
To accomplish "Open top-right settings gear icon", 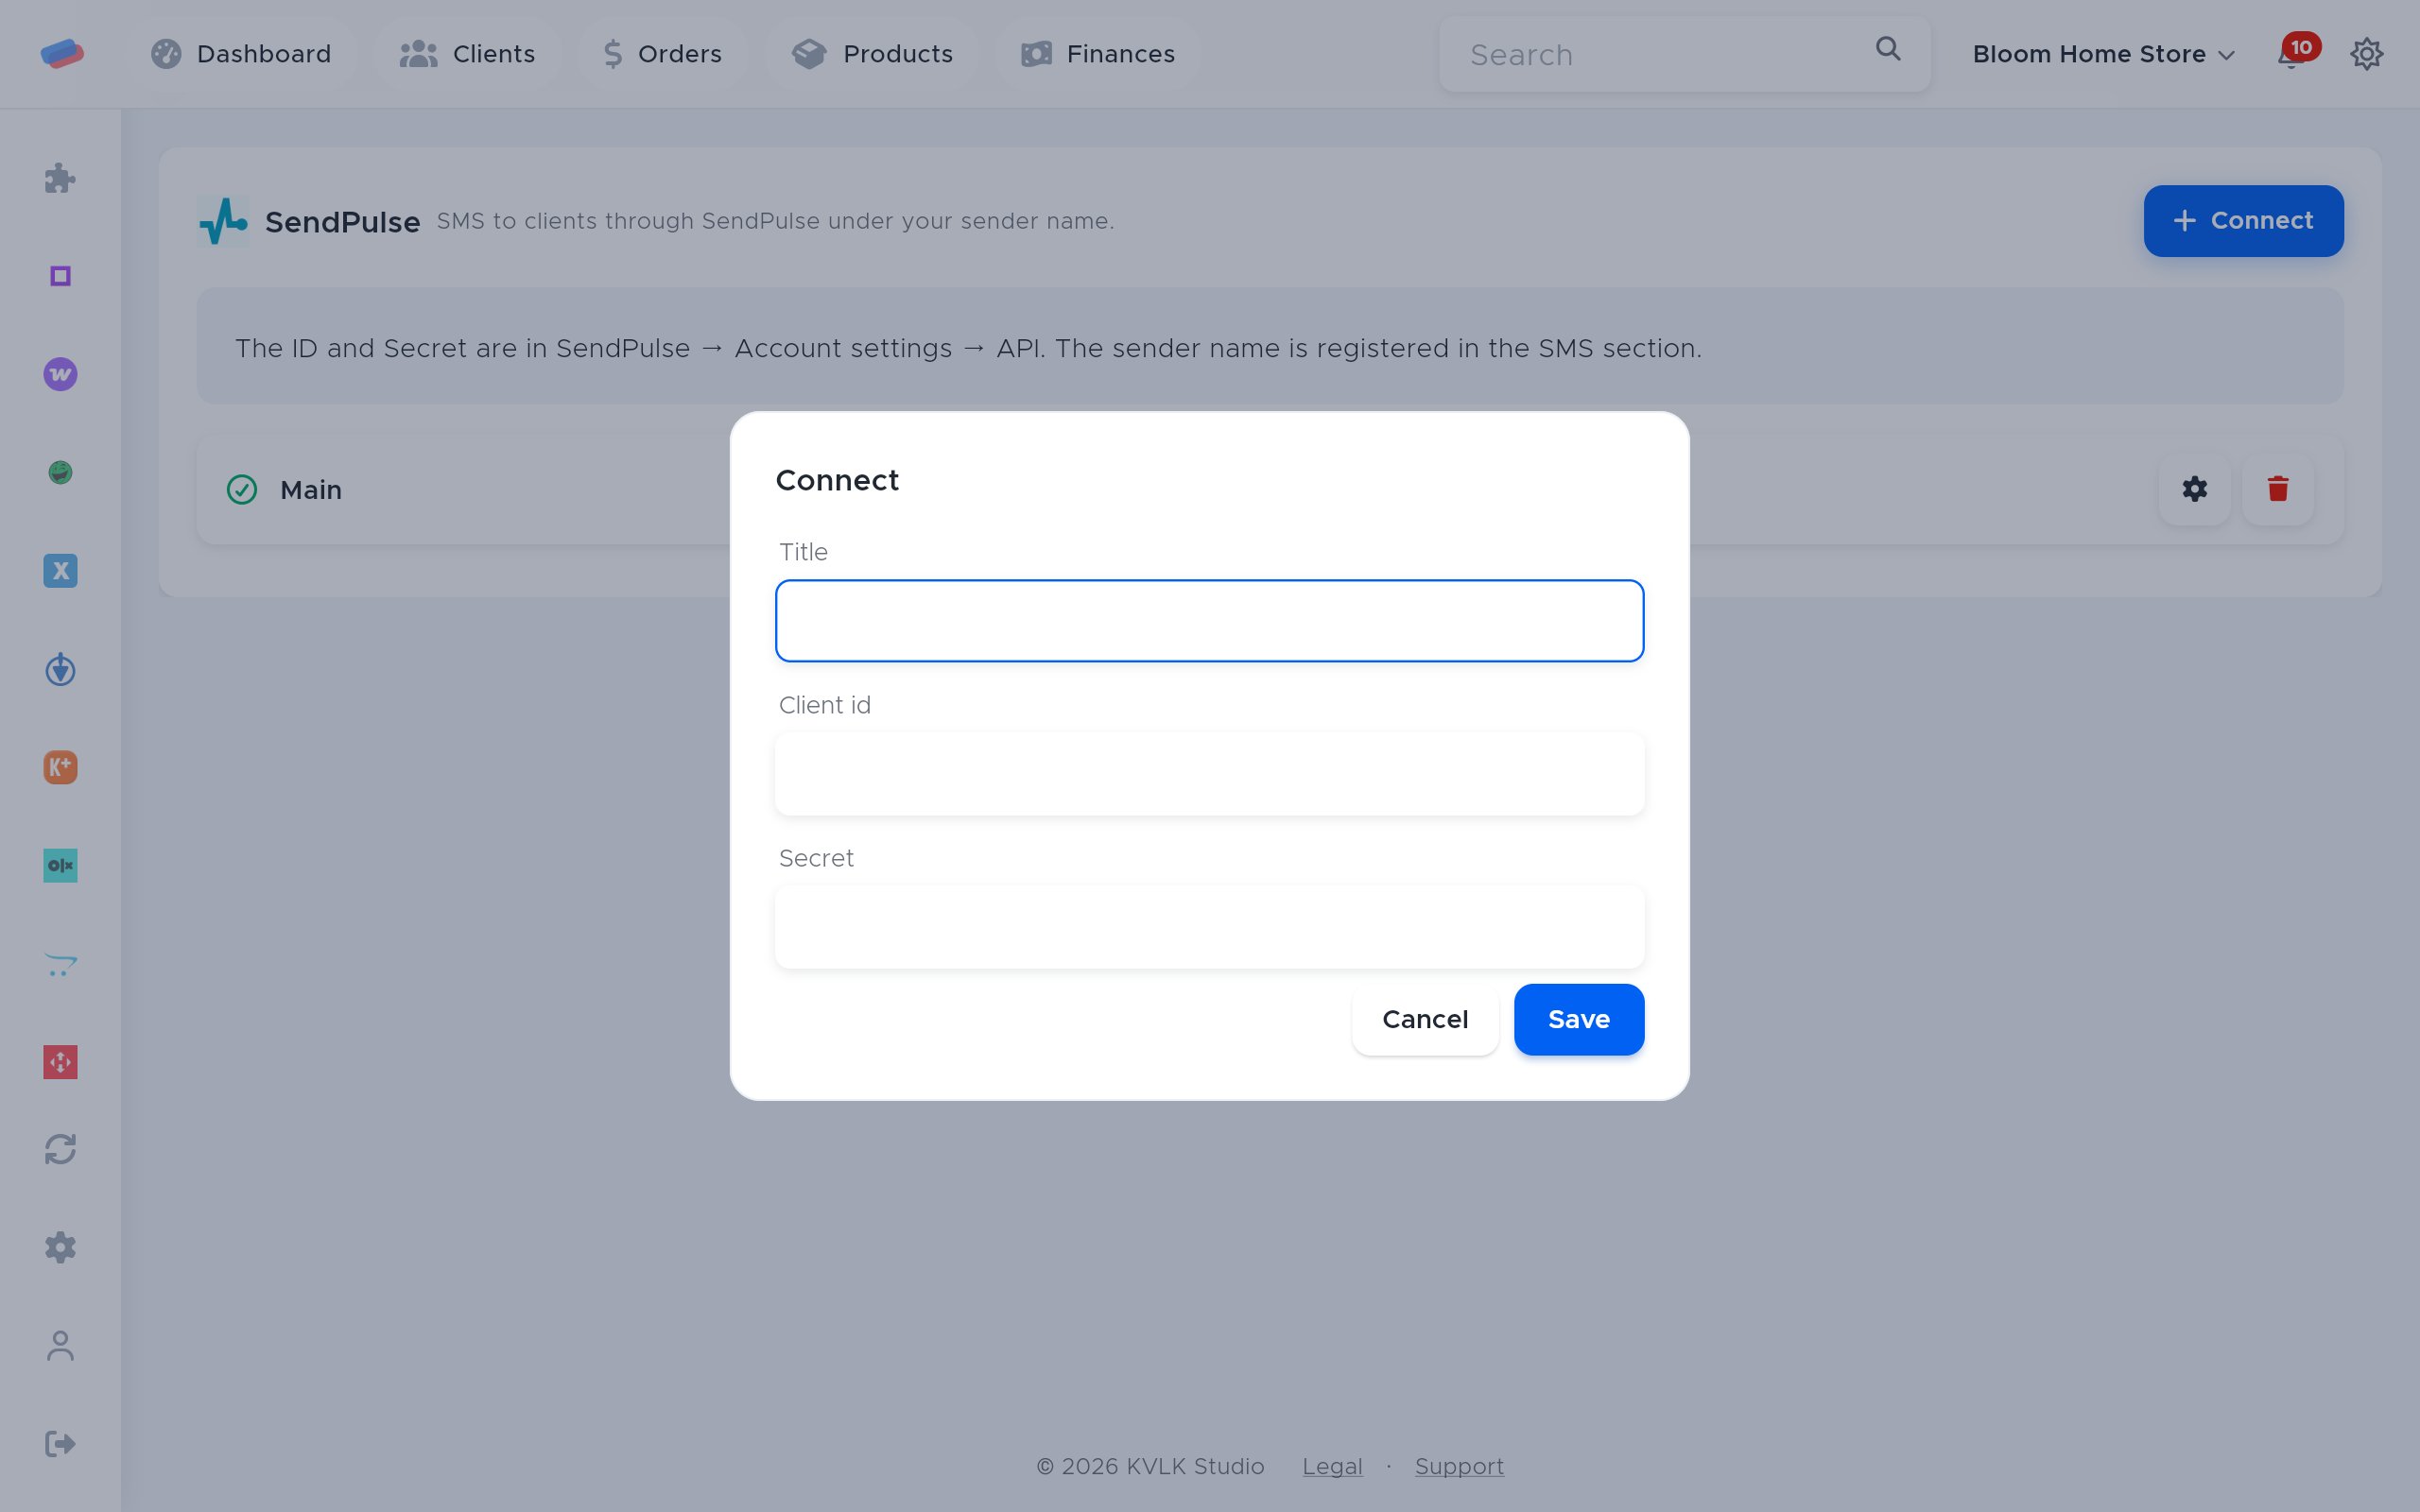I will [2366, 54].
